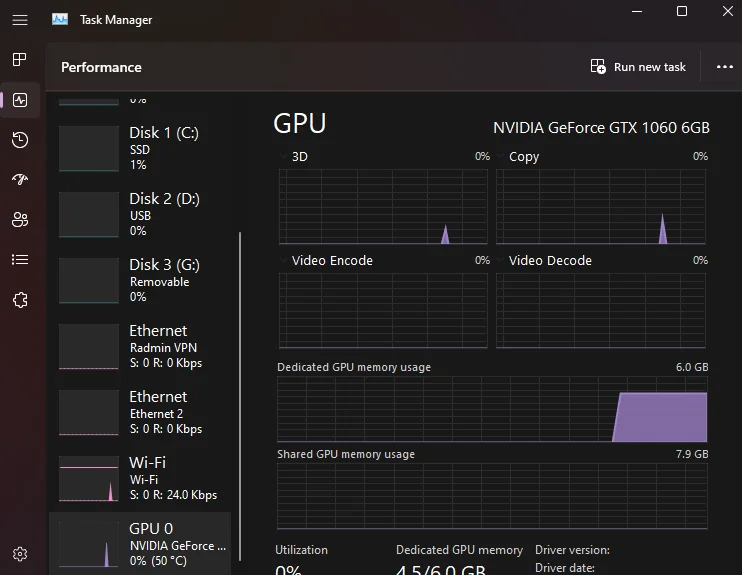
Task: Click the Video Encode usage graph
Action: (383, 310)
